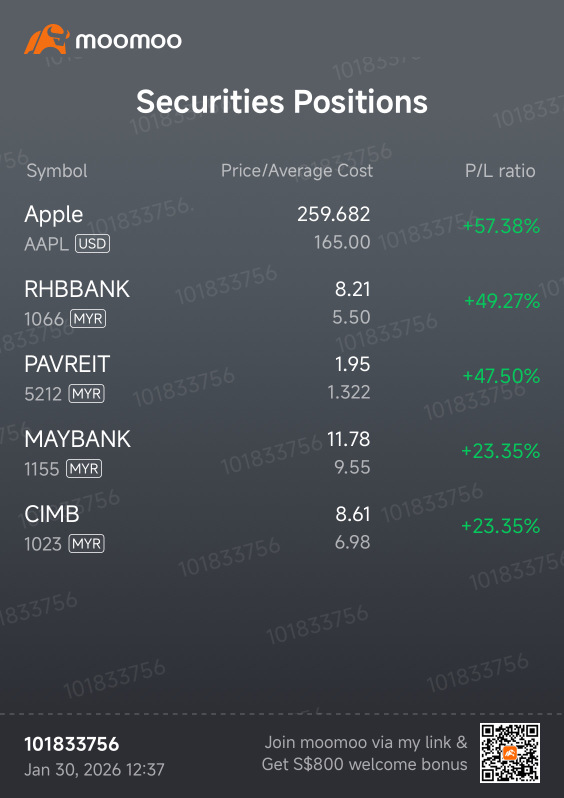Image resolution: width=564 pixels, height=798 pixels.
Task: Tap the QR code image
Action: 510,753
